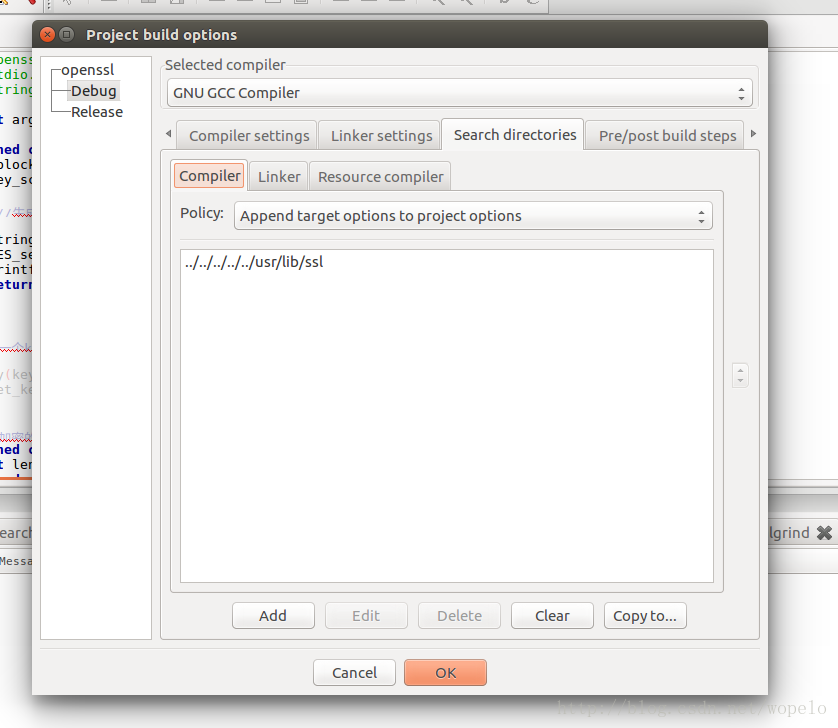Viewport: 838px width, 728px height.
Task: Select the openssl project tree root
Action: point(88,70)
